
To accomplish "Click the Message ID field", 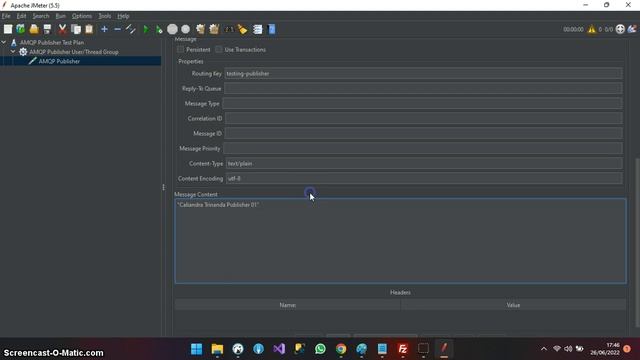I will pos(423,133).
